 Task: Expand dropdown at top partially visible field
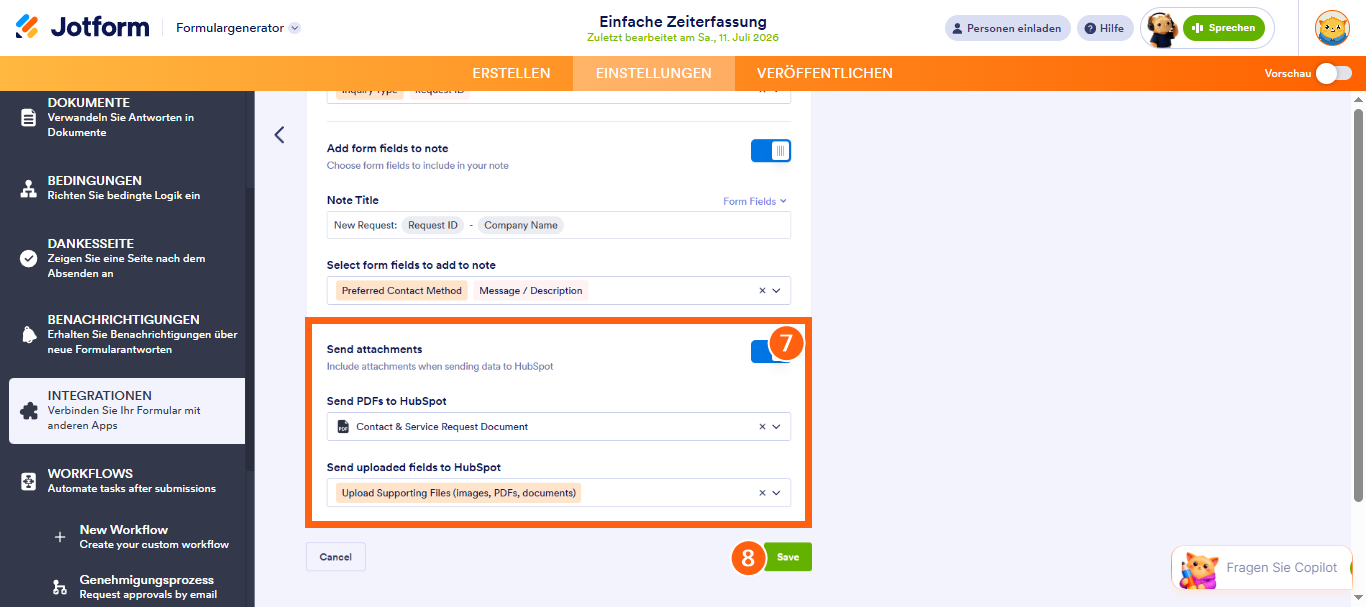click(777, 92)
